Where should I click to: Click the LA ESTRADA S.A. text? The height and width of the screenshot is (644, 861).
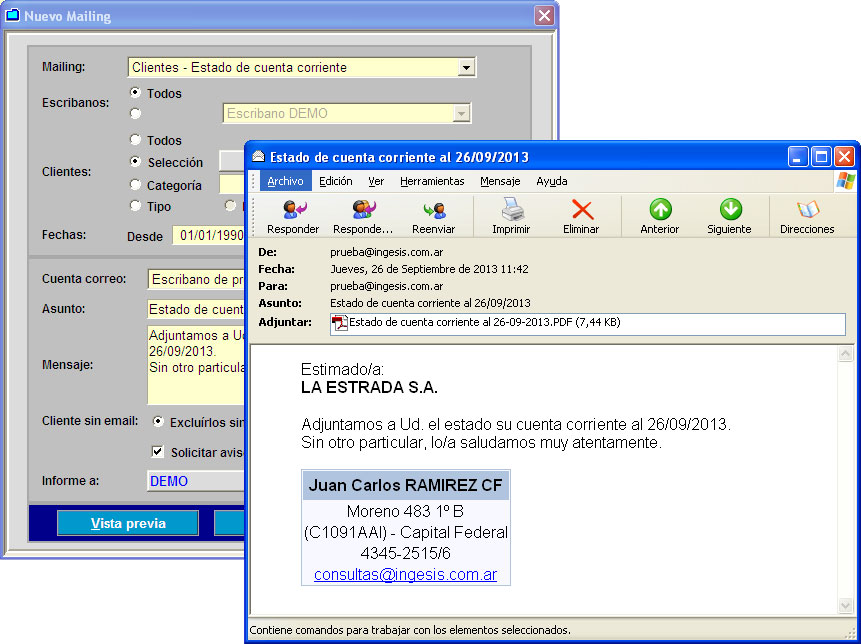pos(369,388)
